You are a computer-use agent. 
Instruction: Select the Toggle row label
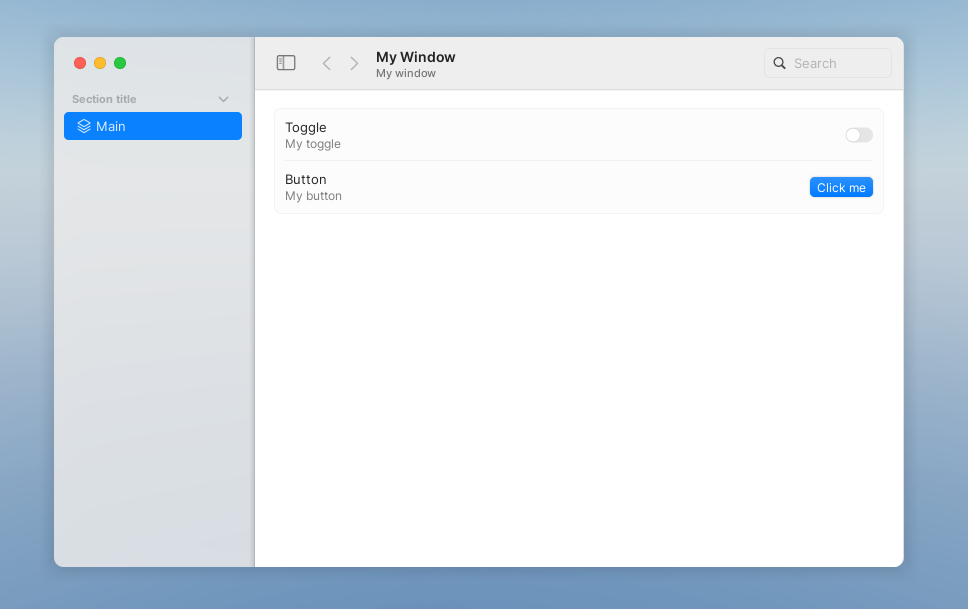306,127
